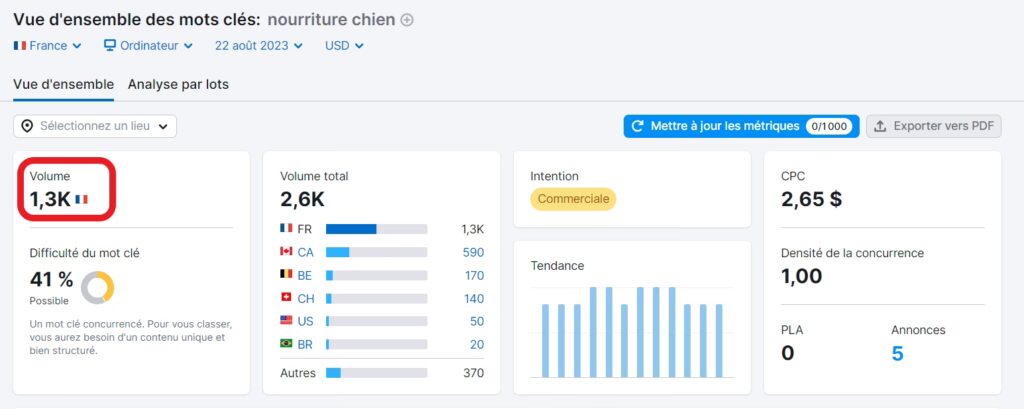Screen dimensions: 1024x409
Task: Click the Brazil flag icon in volume list
Action: tap(287, 344)
